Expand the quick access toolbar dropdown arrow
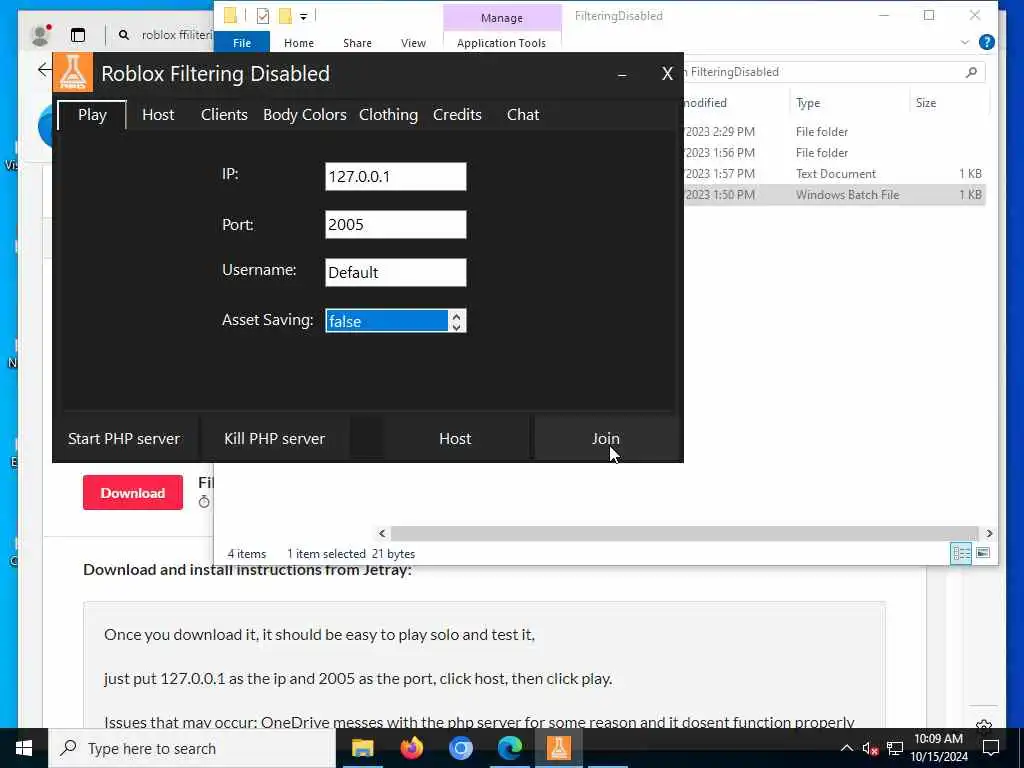Screen dimensions: 1024x768 [304, 16]
